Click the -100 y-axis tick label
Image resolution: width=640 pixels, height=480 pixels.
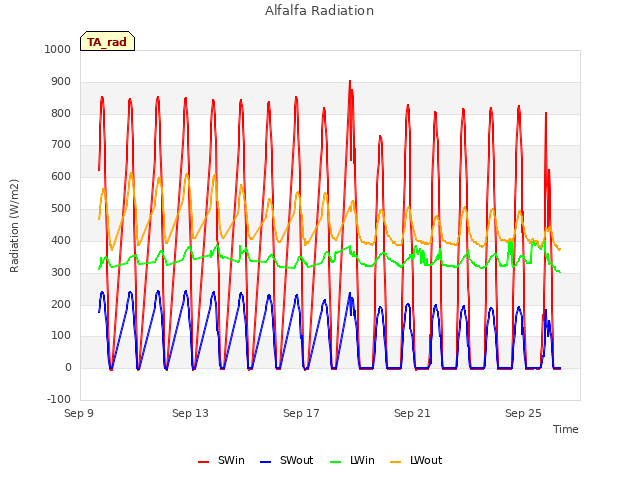click(x=59, y=399)
